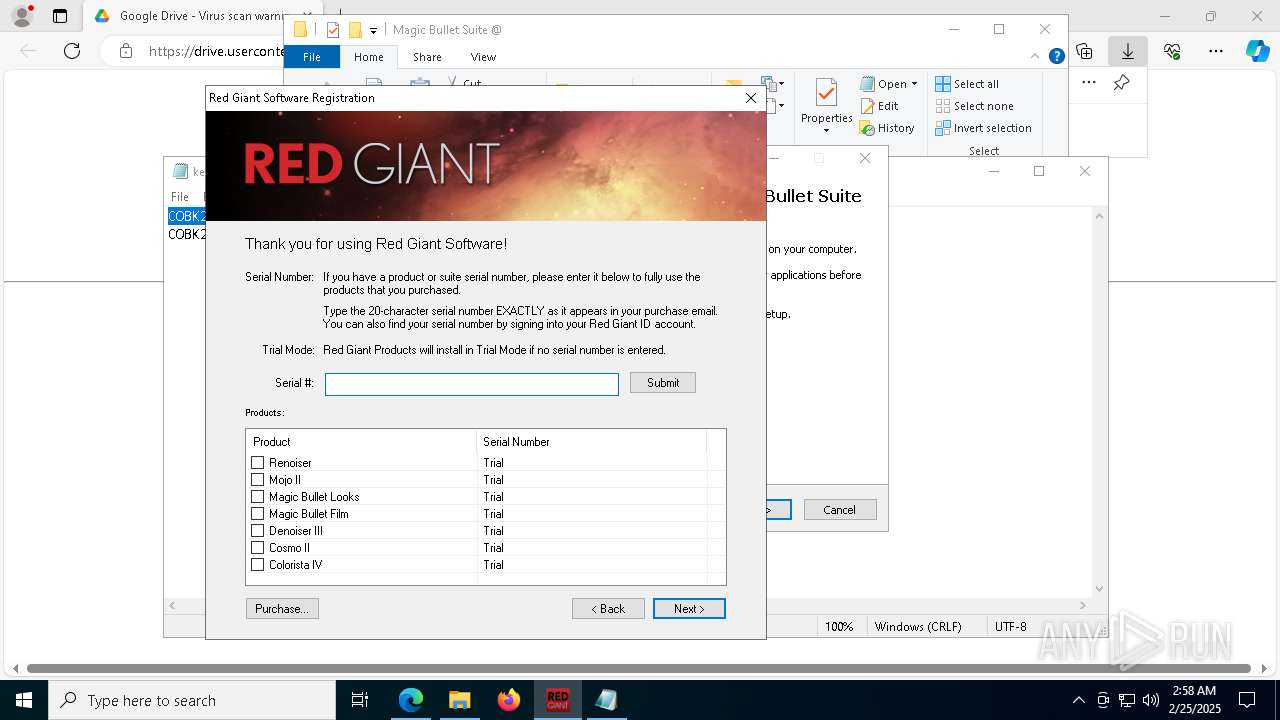
Task: Open the Purchase... page
Action: click(282, 608)
